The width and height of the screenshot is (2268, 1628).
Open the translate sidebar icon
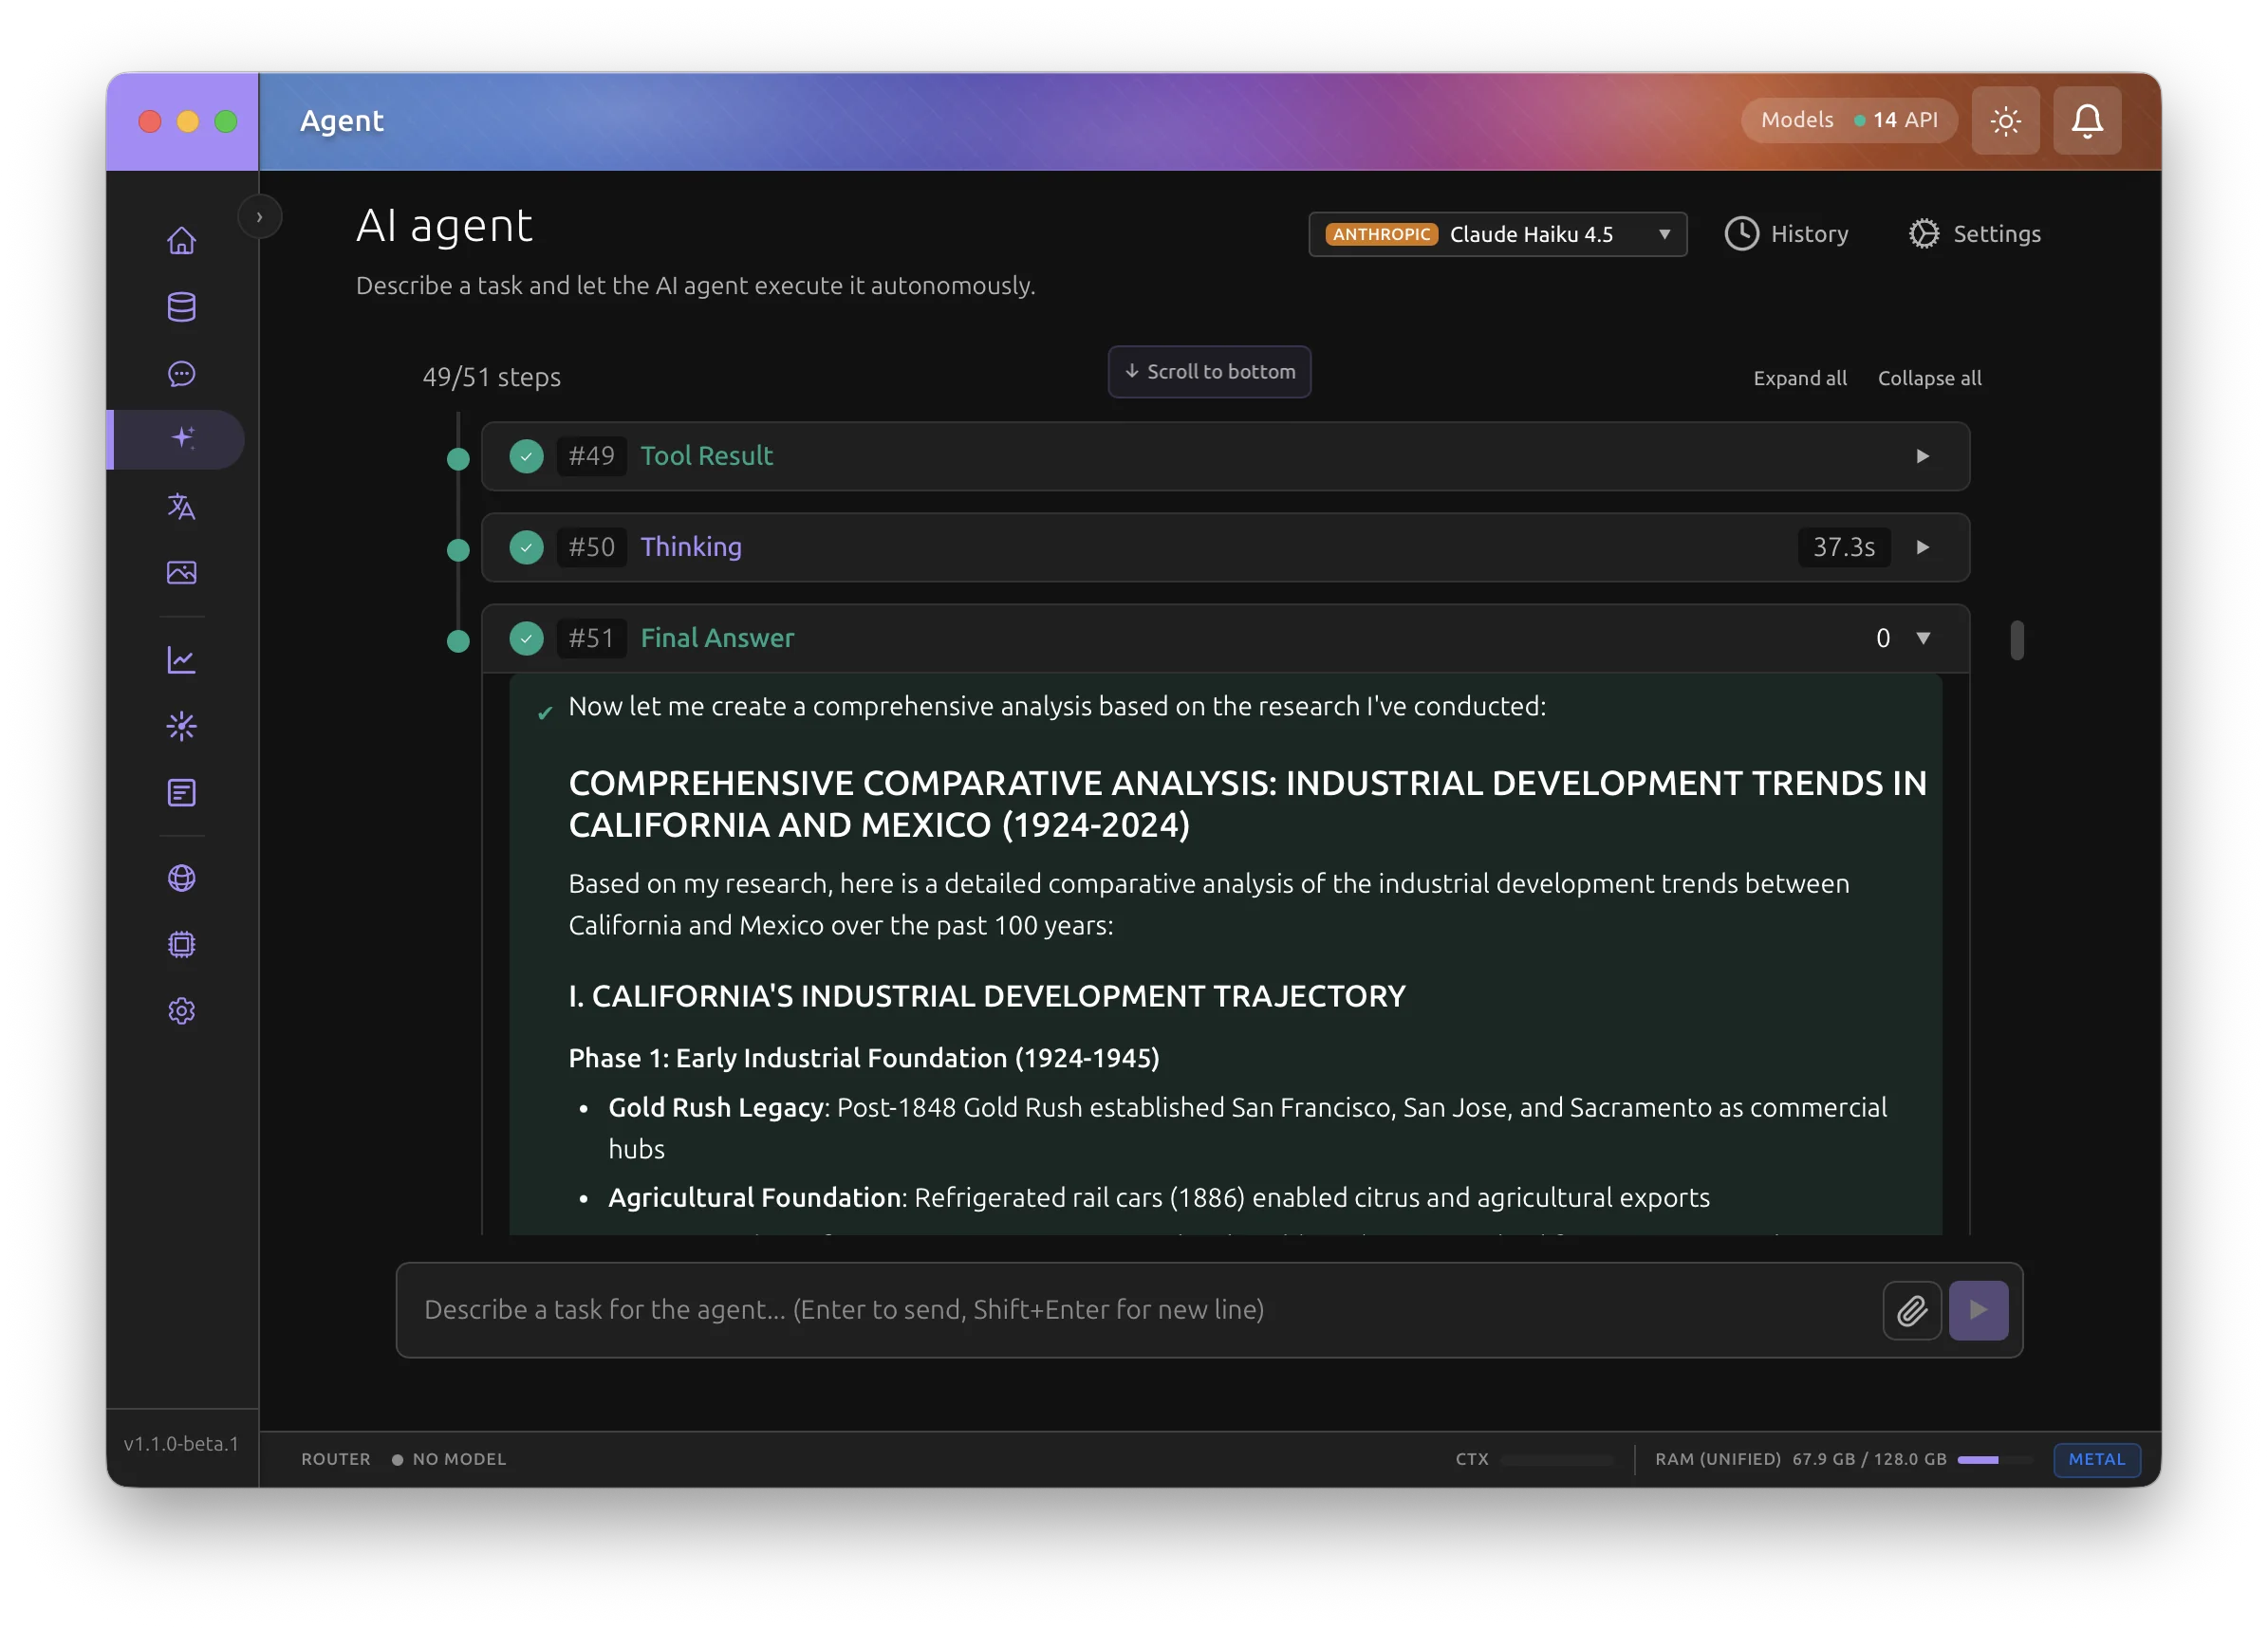[181, 507]
